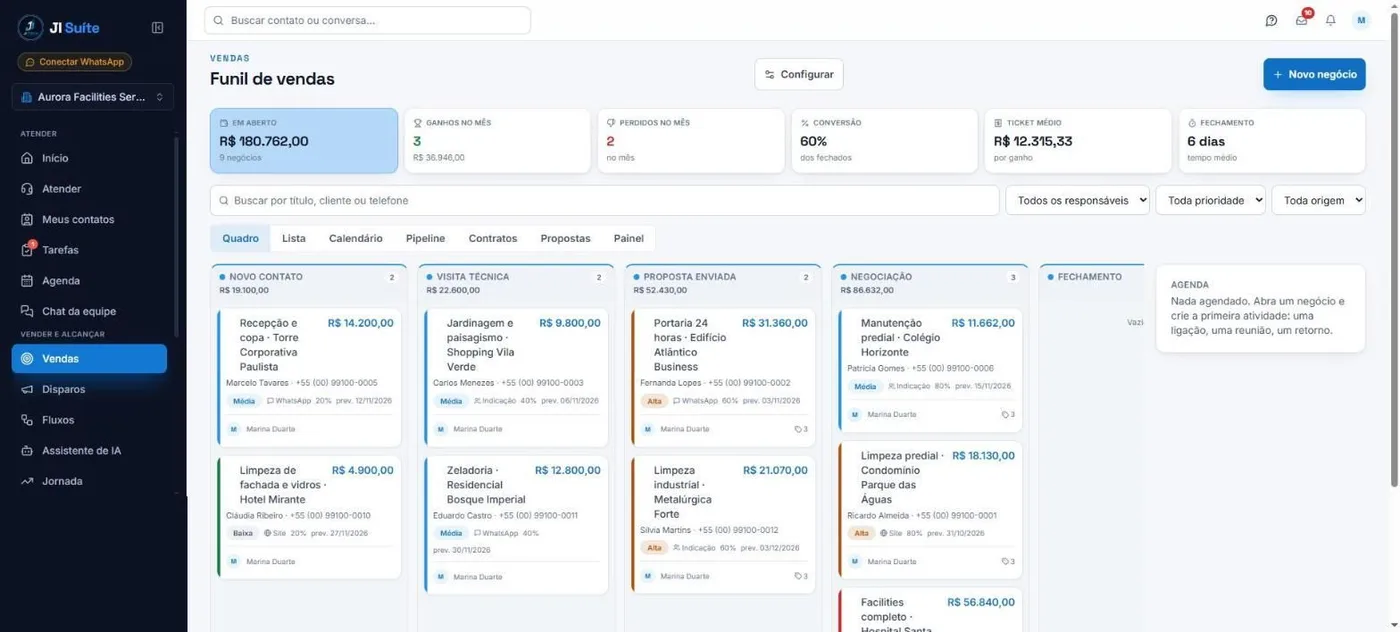Click the Meus contatos icon
The width and height of the screenshot is (1400, 632).
(x=27, y=219)
